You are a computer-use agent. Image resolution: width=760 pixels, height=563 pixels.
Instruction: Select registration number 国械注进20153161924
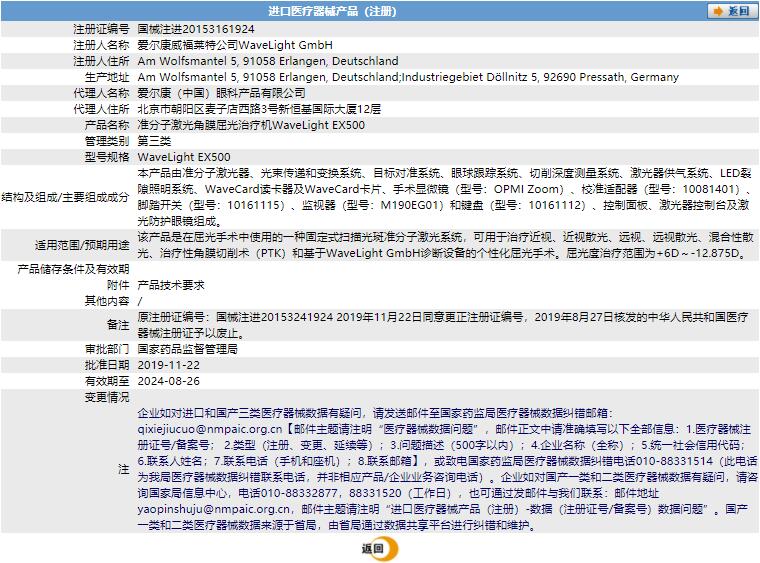(196, 29)
